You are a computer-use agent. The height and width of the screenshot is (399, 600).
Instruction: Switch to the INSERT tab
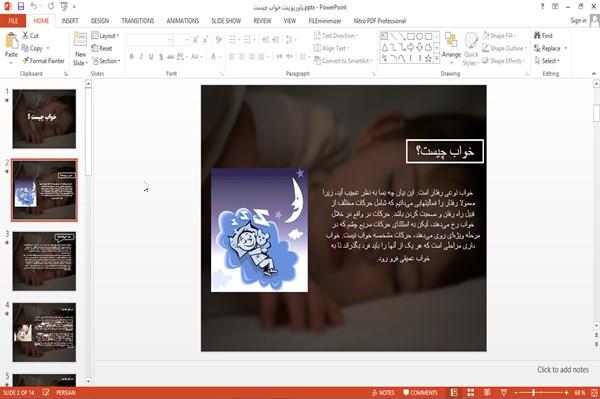[70, 21]
